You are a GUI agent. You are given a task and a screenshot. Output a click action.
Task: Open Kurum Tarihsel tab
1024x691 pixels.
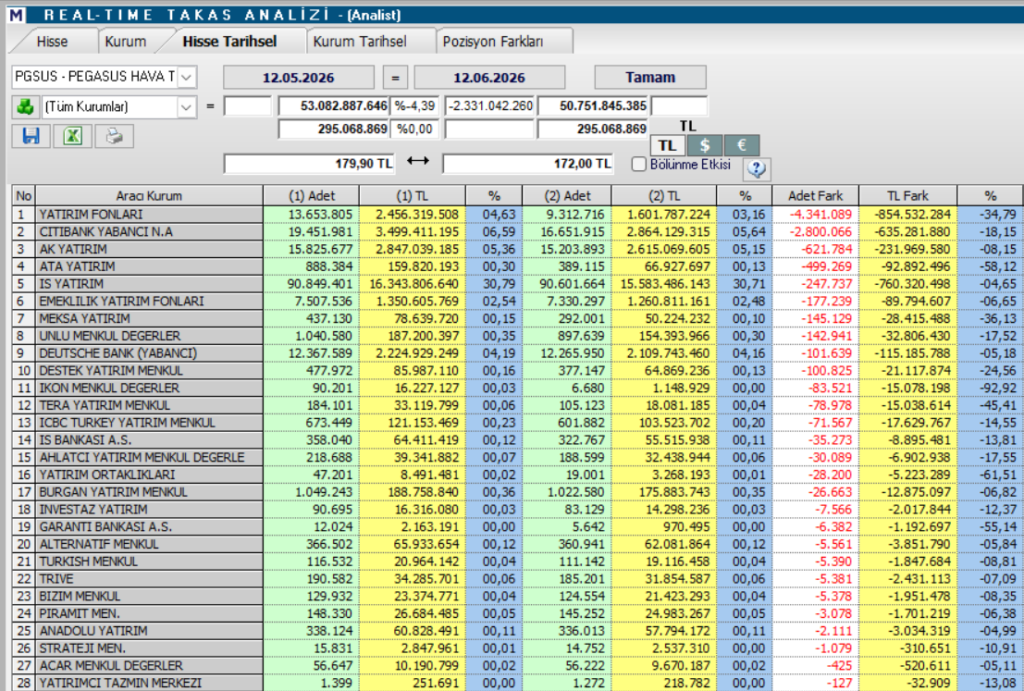tap(360, 41)
